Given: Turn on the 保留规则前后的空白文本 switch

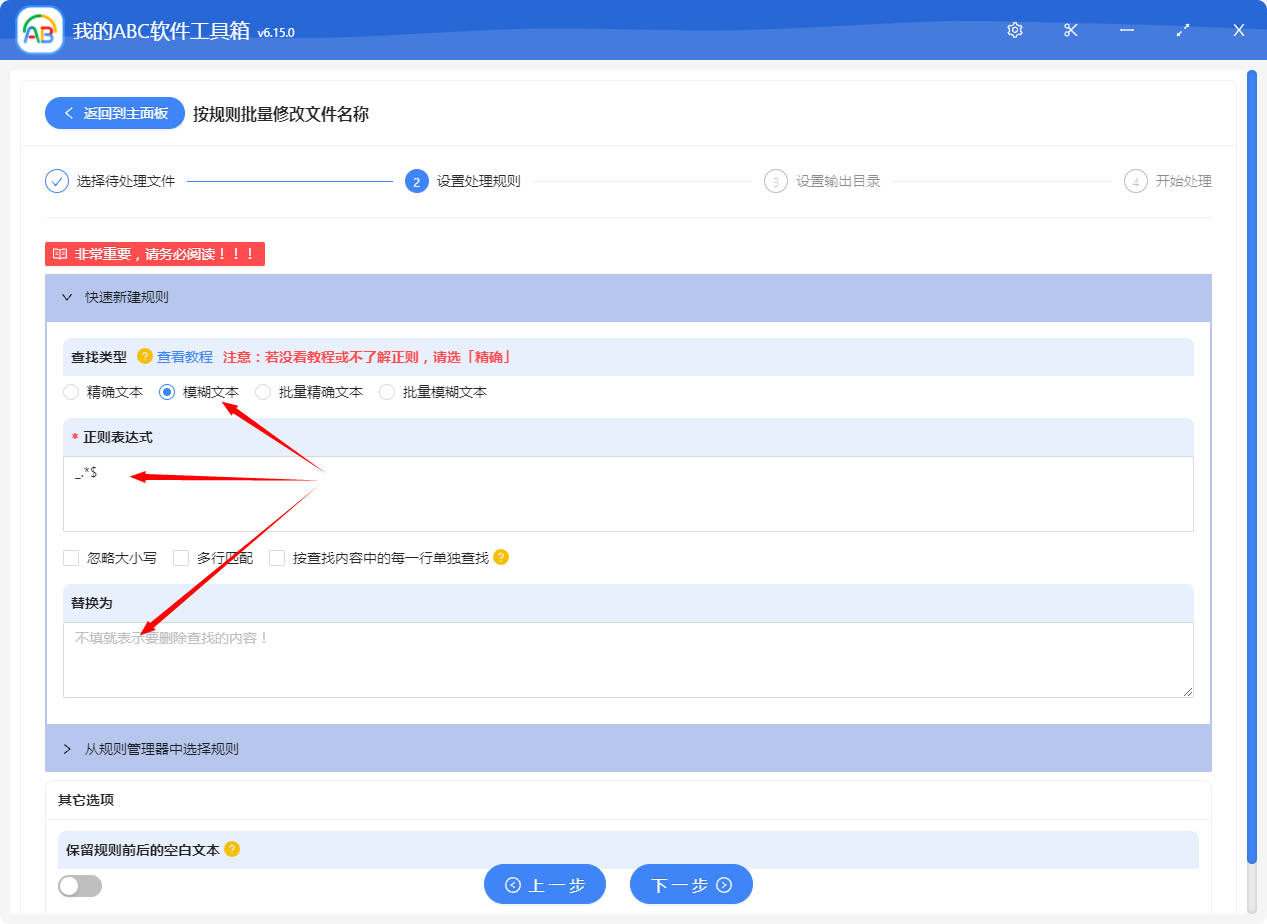Looking at the screenshot, I should coord(80,886).
